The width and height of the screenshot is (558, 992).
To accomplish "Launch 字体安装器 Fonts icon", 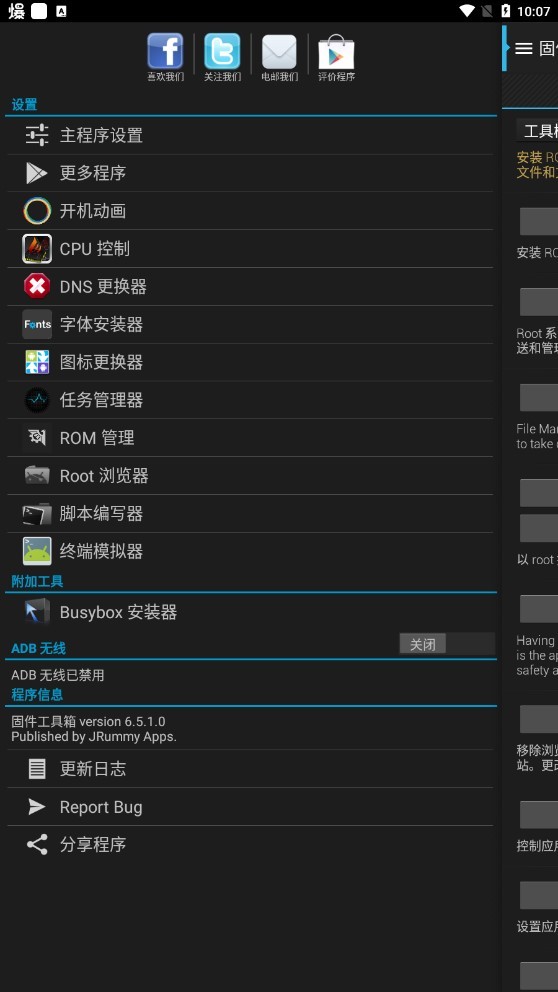I will 37,325.
